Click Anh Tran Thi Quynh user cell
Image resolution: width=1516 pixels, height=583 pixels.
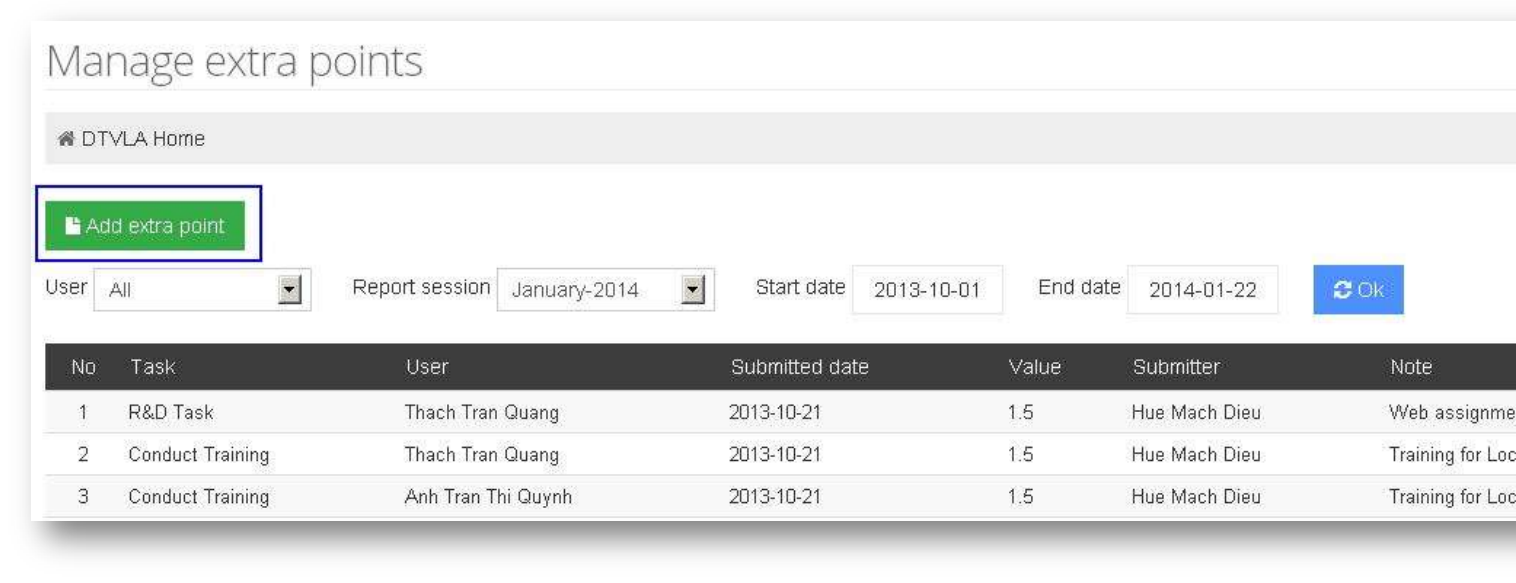[488, 497]
